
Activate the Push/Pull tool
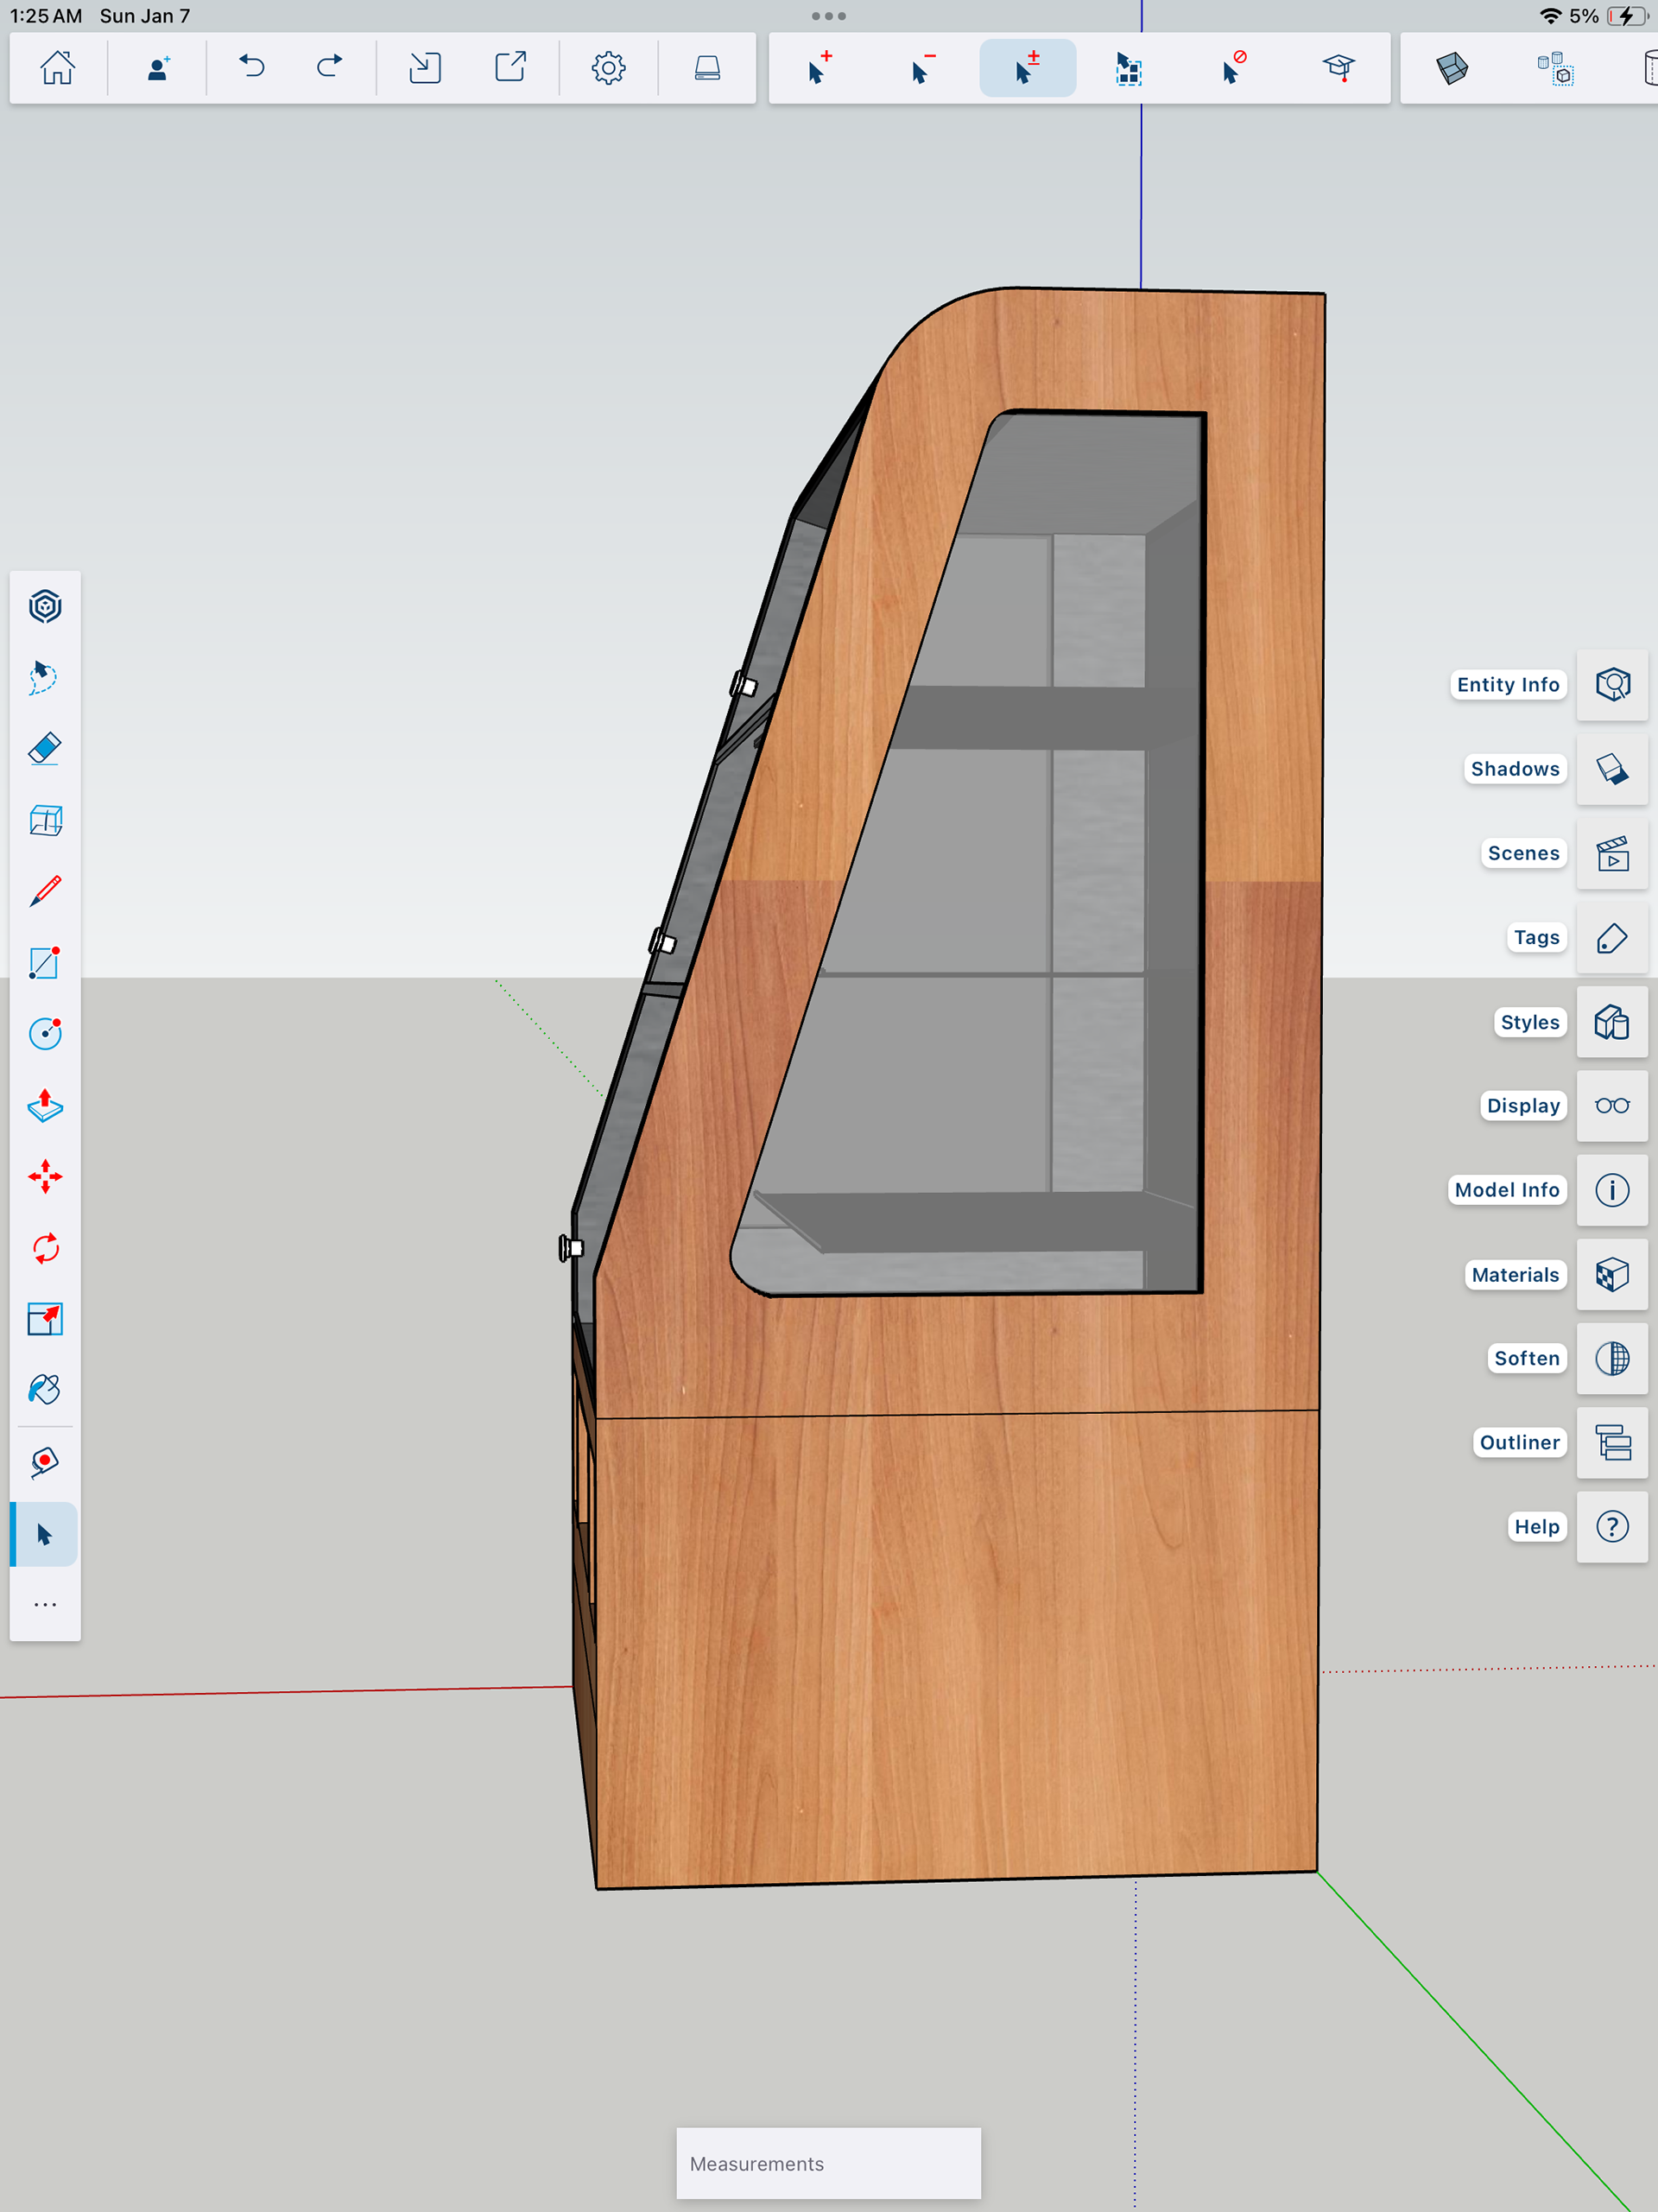(x=45, y=1105)
